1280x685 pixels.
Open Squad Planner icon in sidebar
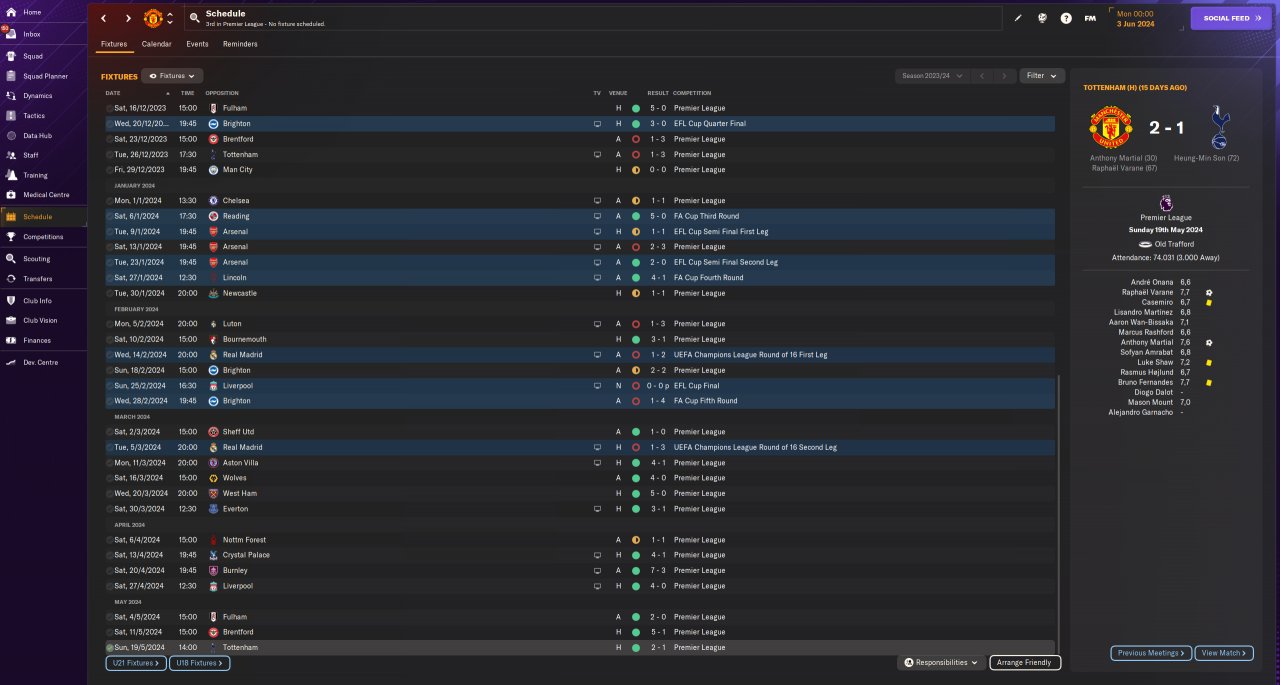[11, 76]
